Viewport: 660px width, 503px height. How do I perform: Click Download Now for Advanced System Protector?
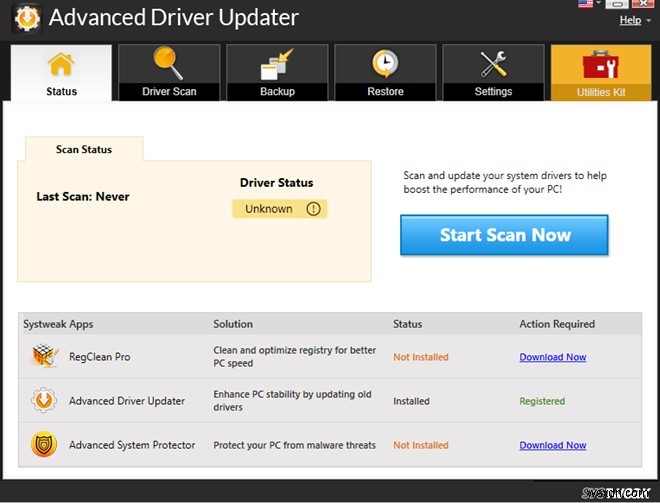coord(553,445)
